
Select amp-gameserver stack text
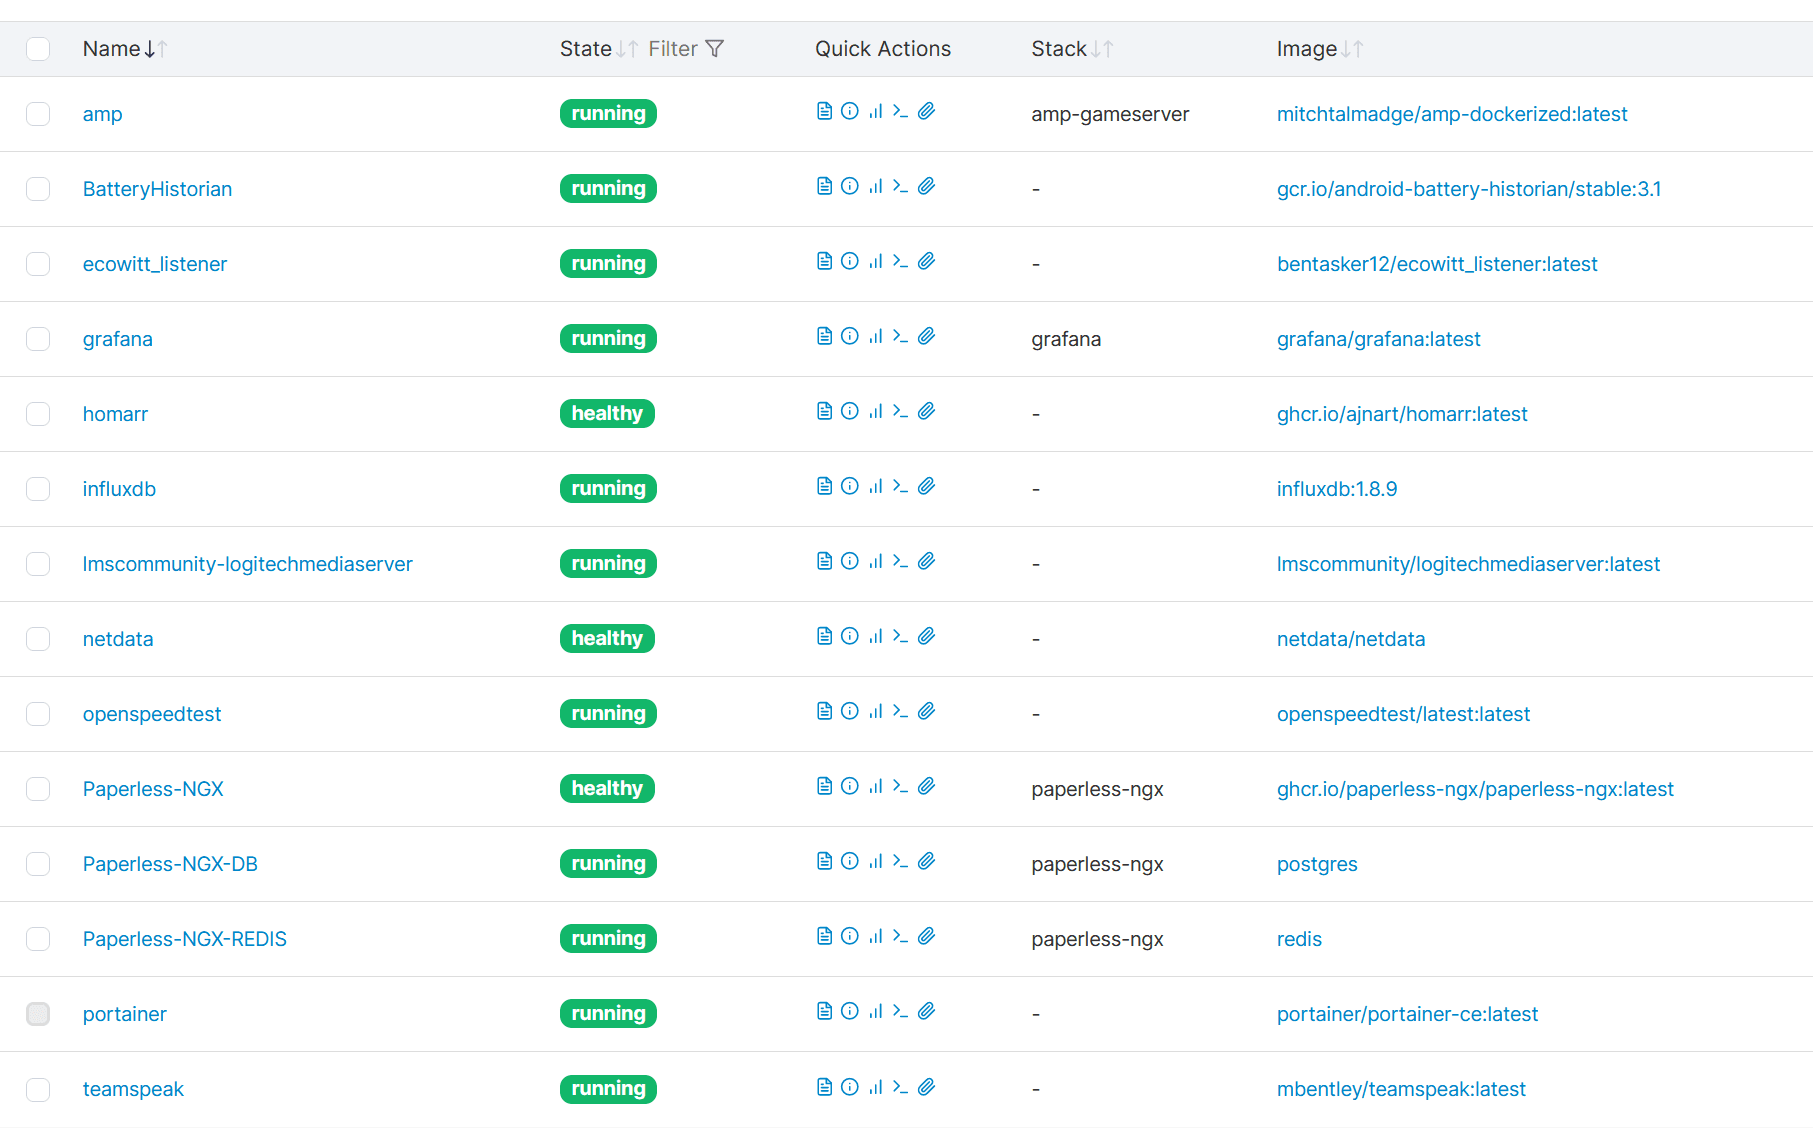click(x=1110, y=114)
